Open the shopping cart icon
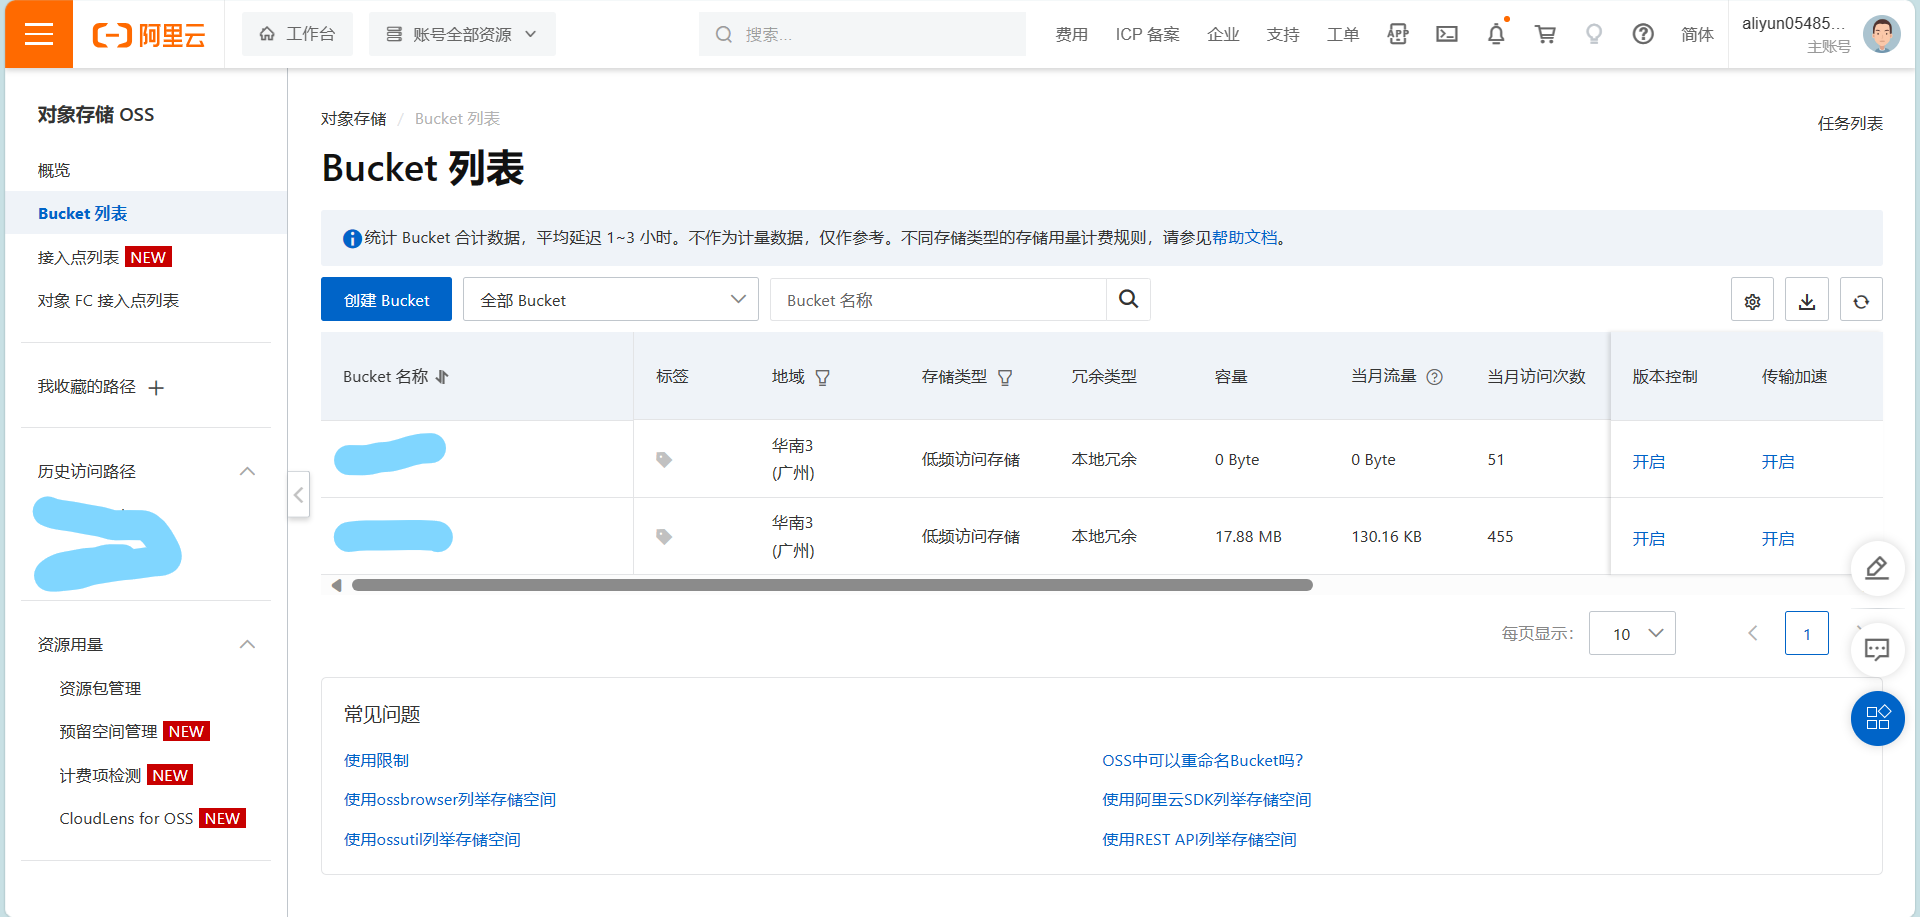 [1545, 34]
